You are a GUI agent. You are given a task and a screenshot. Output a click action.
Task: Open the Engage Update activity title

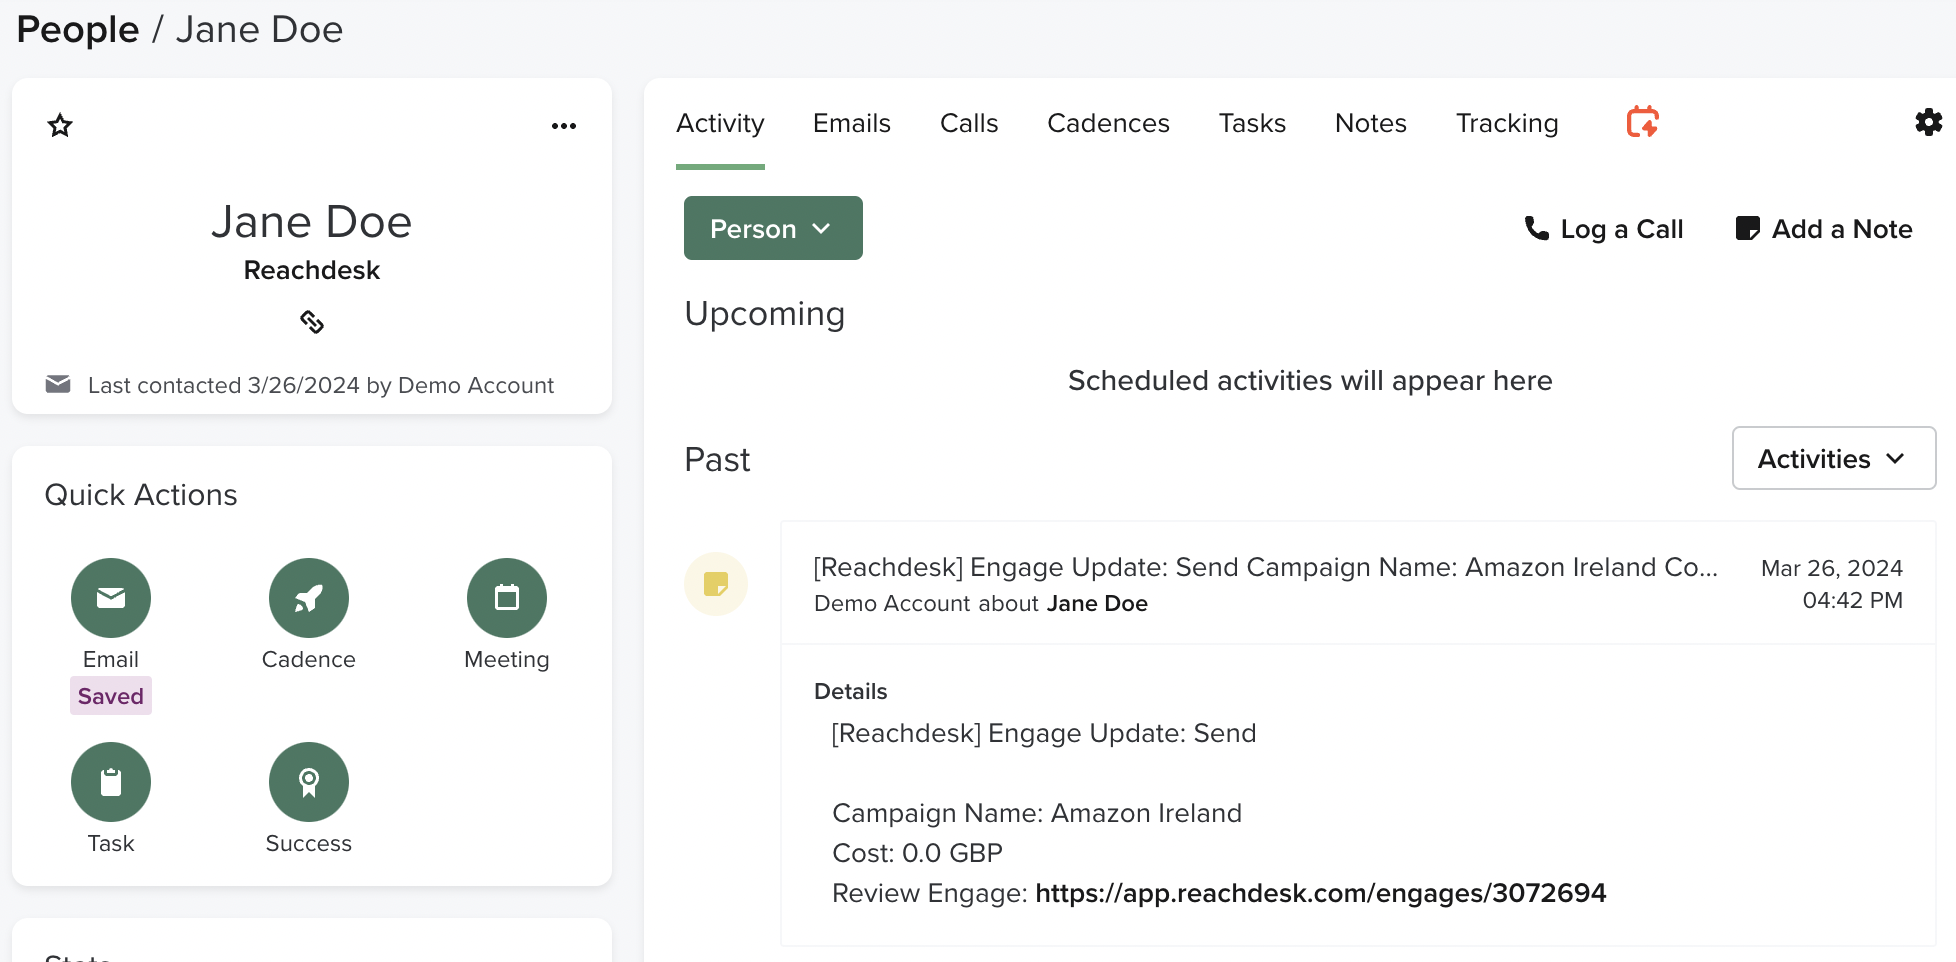(x=1265, y=567)
